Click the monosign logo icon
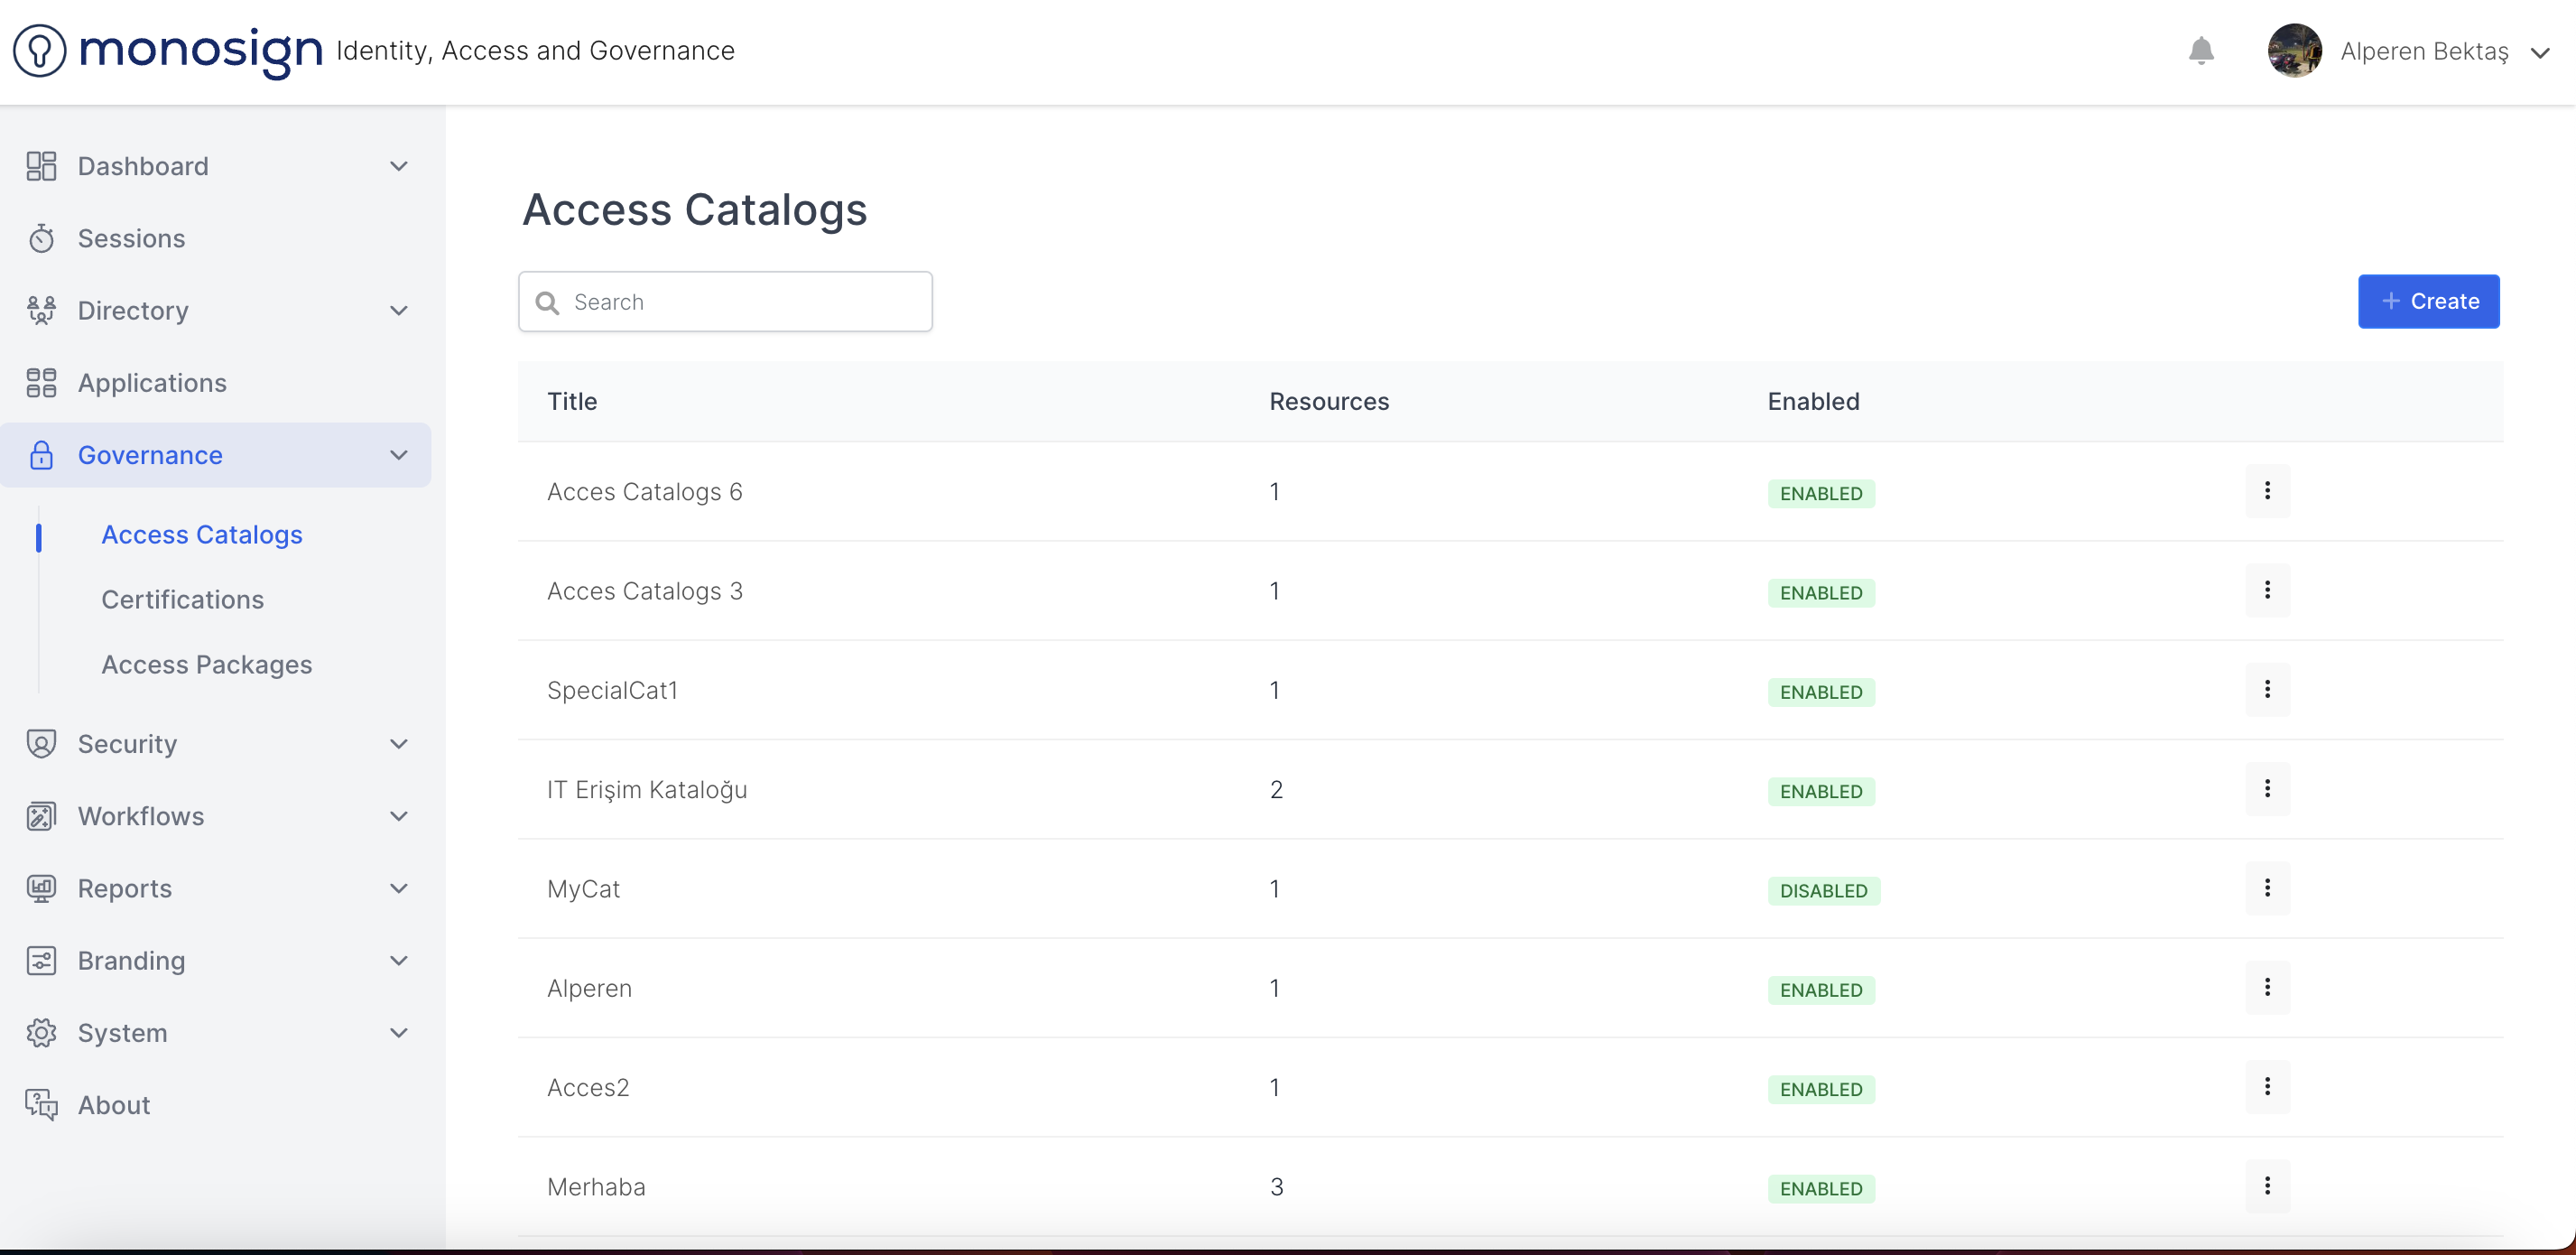 (x=40, y=50)
